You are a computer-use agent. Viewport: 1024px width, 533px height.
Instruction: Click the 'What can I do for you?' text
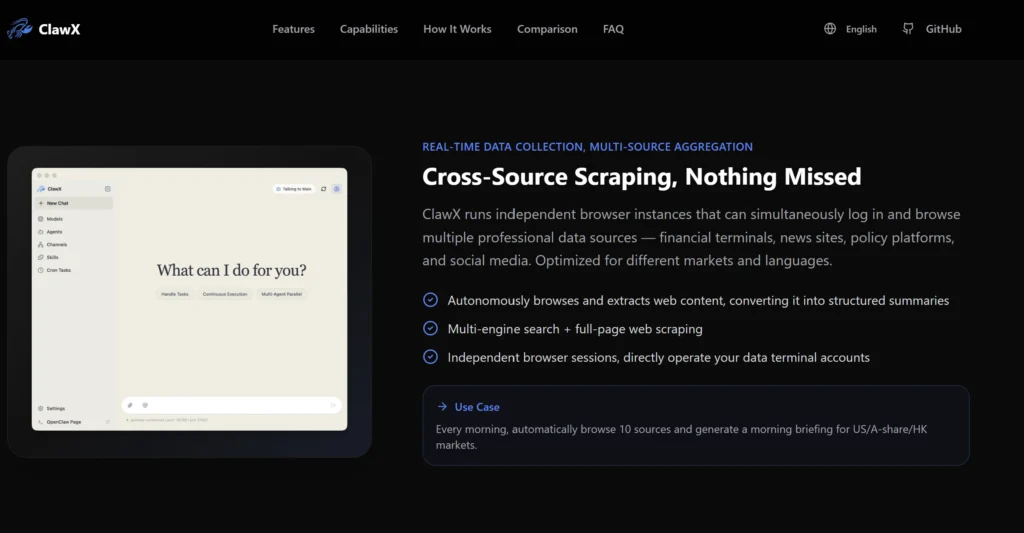(x=231, y=270)
